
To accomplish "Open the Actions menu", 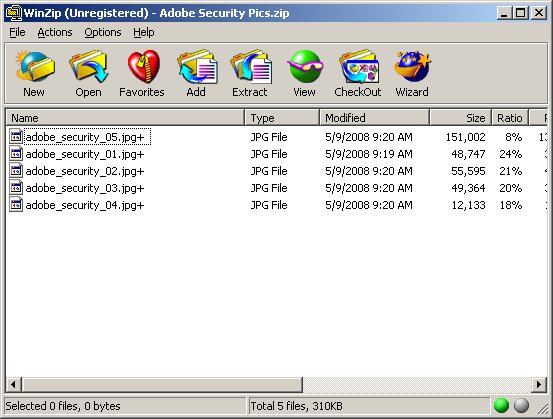I will pyautogui.click(x=55, y=32).
